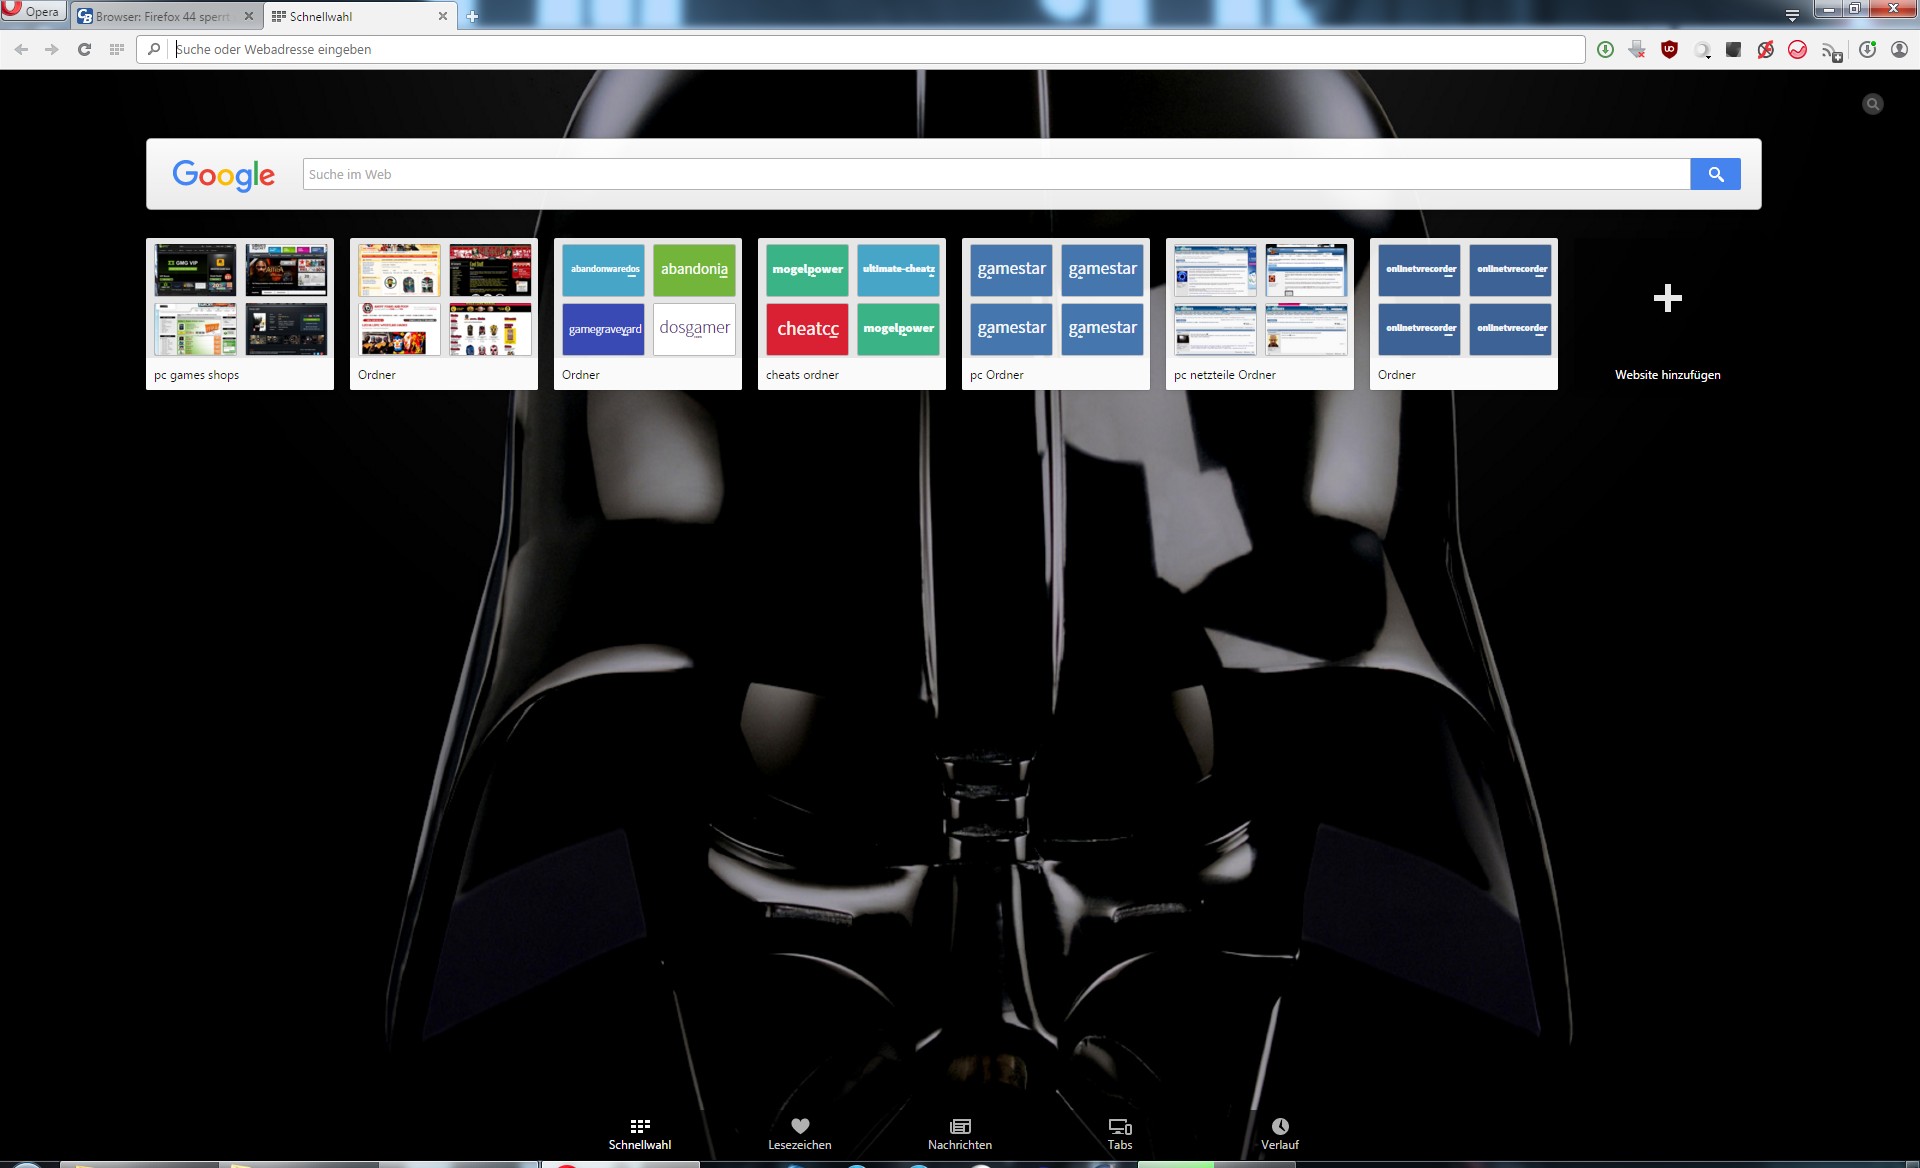Open the Opera main menu

32,11
